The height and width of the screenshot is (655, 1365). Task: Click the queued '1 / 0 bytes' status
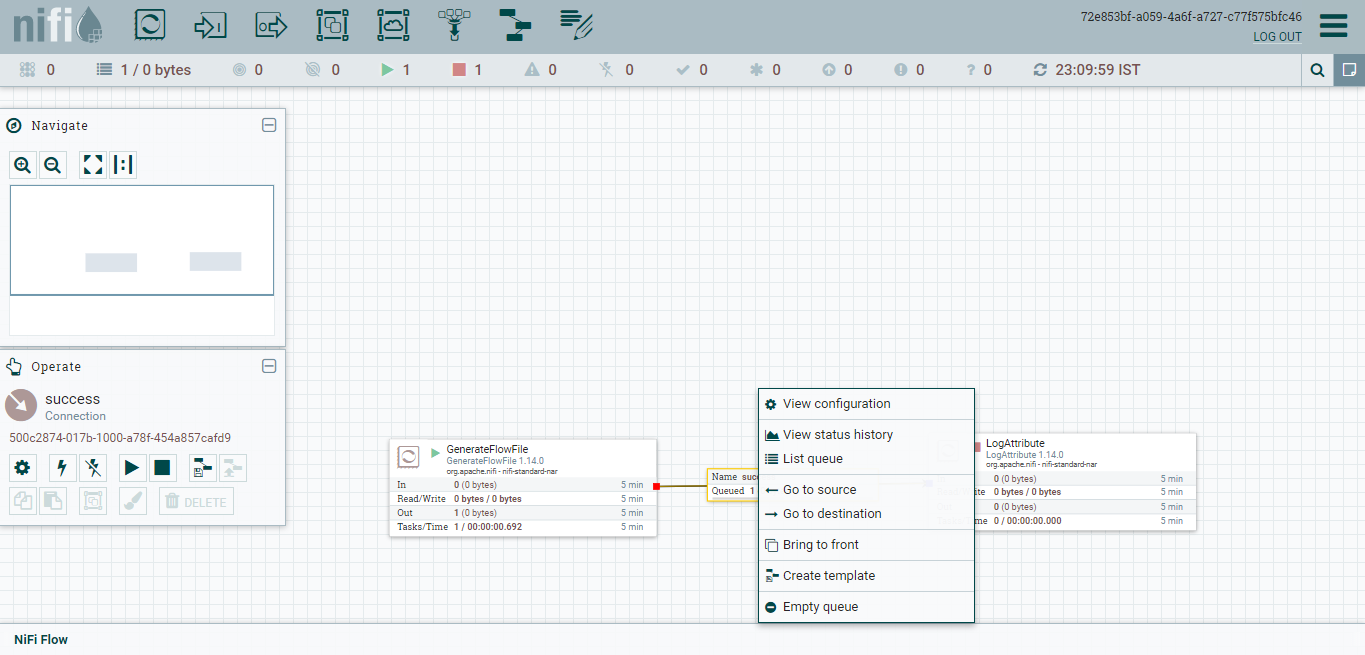[144, 70]
